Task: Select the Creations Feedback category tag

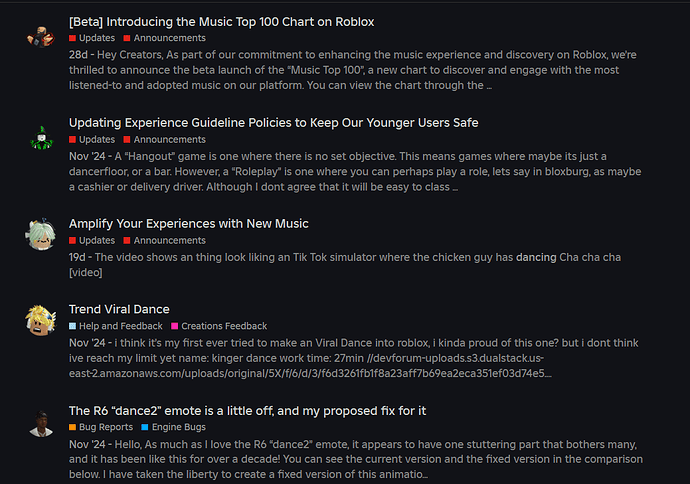Action: pyautogui.click(x=223, y=326)
